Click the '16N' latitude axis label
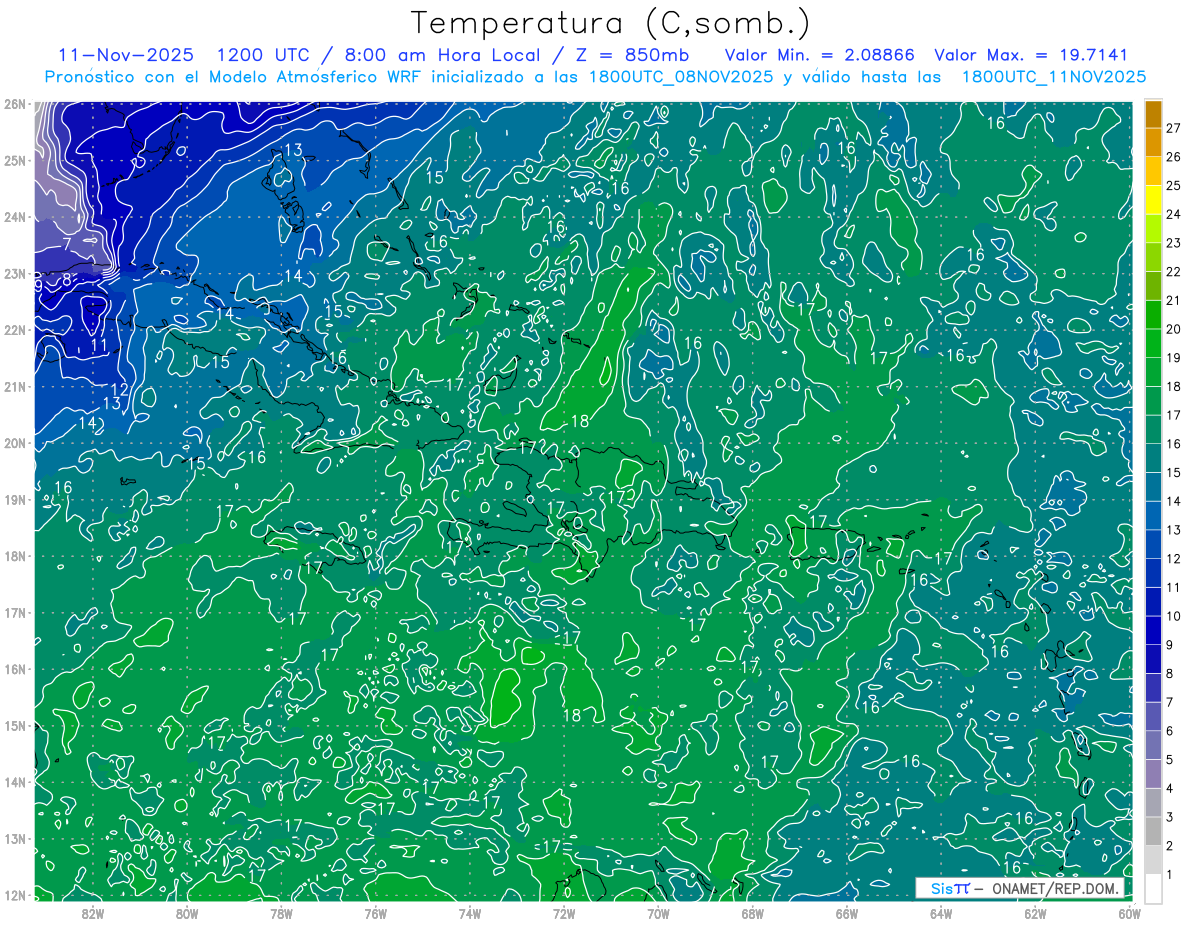 click(x=15, y=669)
